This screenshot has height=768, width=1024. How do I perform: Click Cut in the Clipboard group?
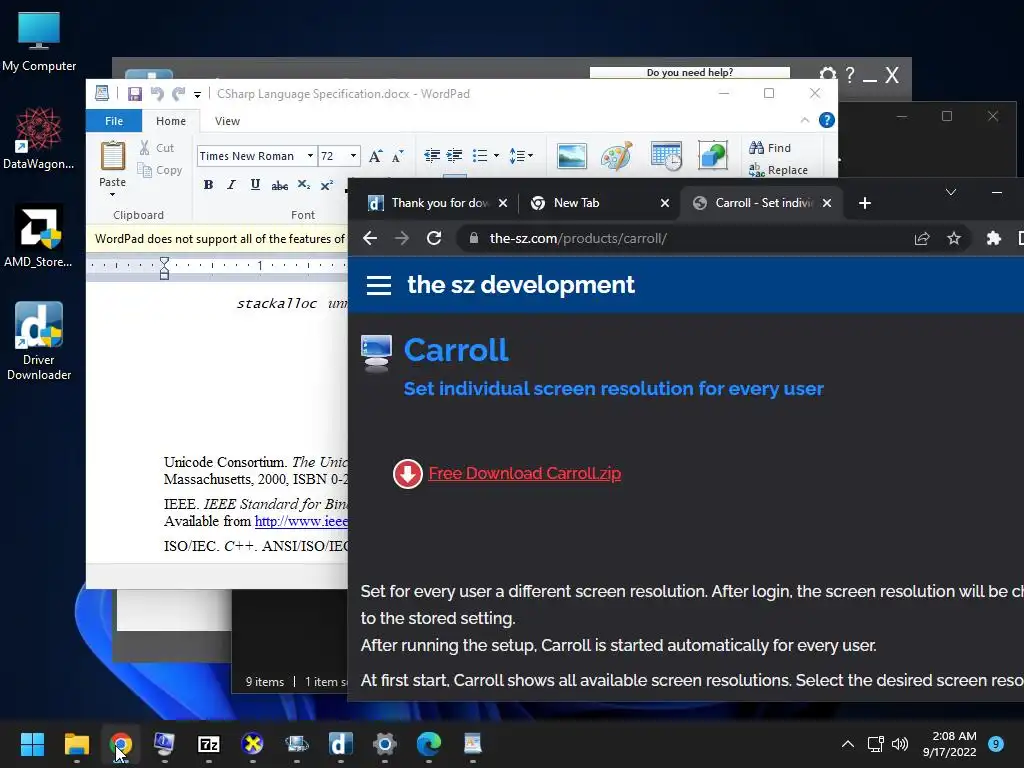(157, 148)
